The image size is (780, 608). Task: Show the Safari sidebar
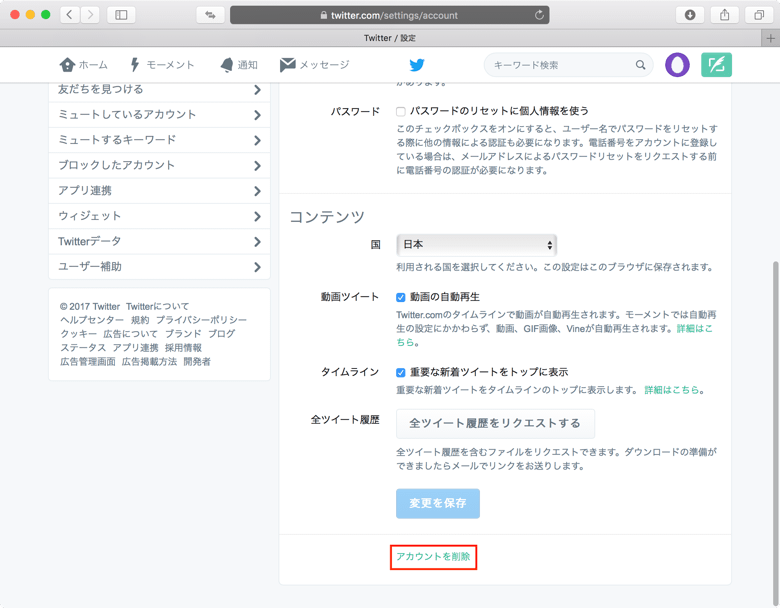click(x=121, y=15)
